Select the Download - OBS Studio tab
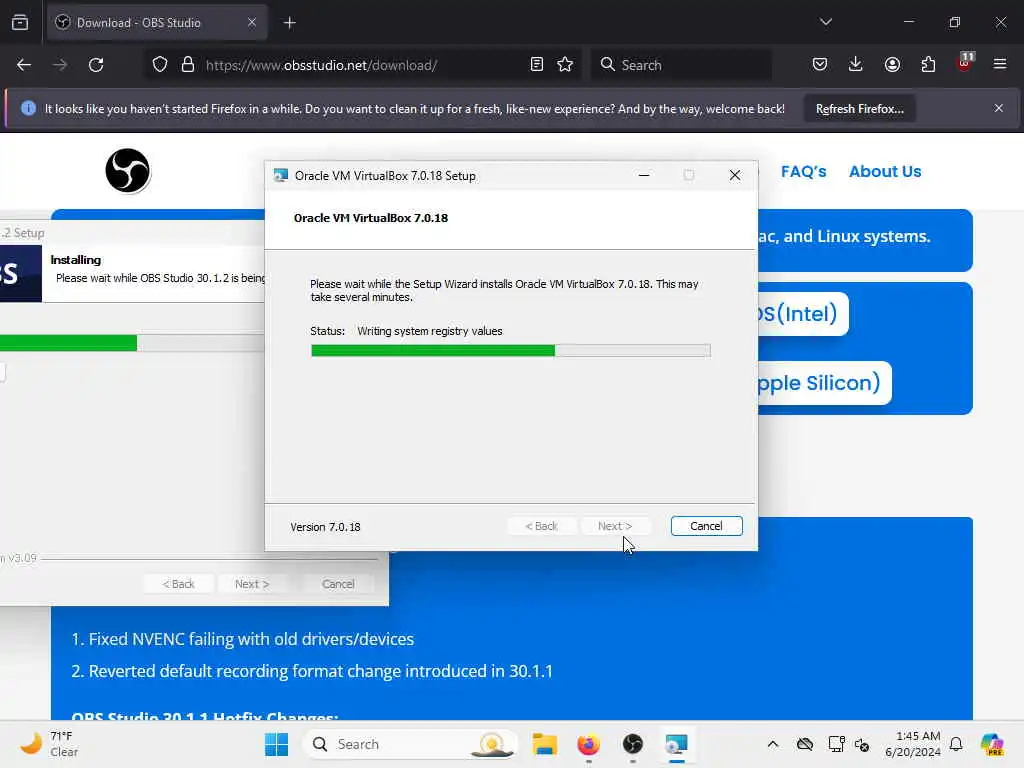Screen dimensions: 1024x768 (x=157, y=23)
